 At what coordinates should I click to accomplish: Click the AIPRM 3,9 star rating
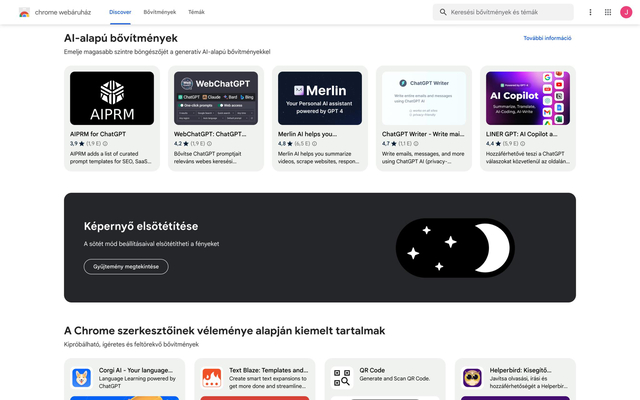77,144
